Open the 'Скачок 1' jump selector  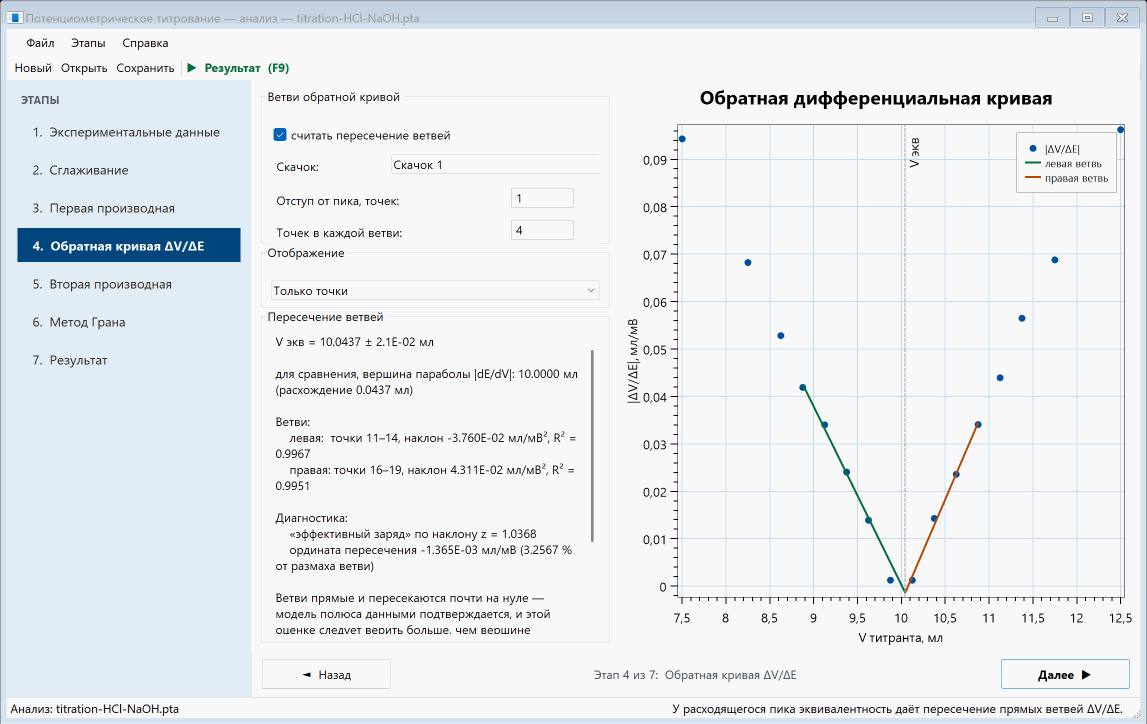click(x=495, y=165)
